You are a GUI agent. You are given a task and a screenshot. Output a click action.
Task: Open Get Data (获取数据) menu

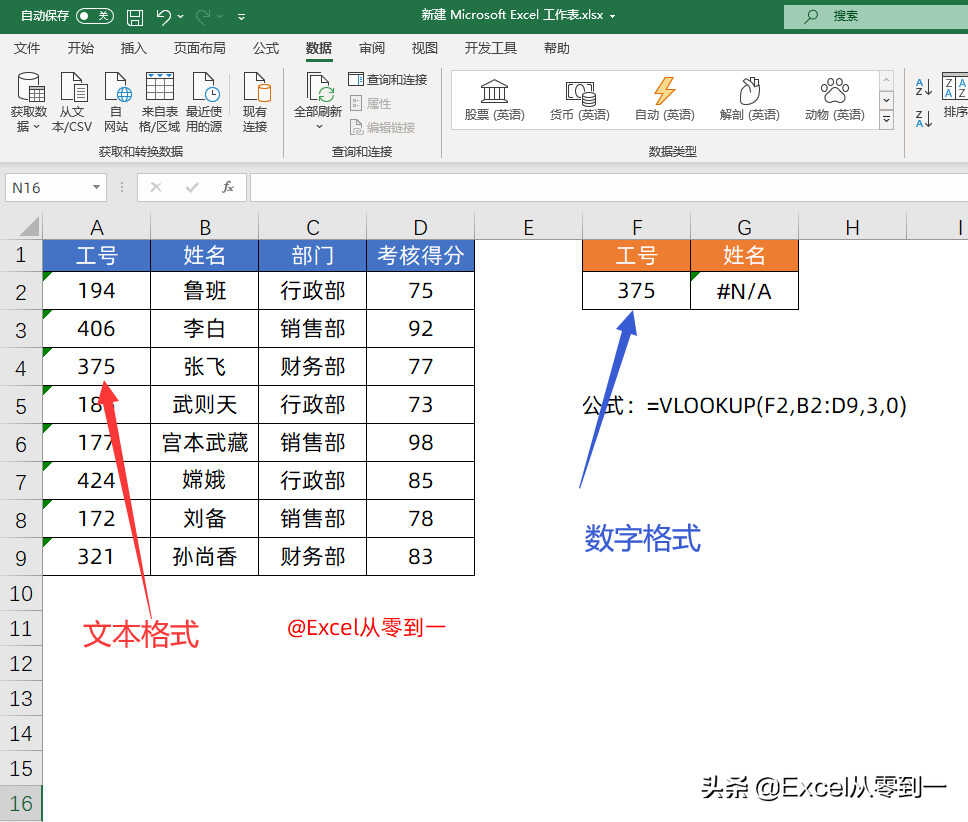29,101
